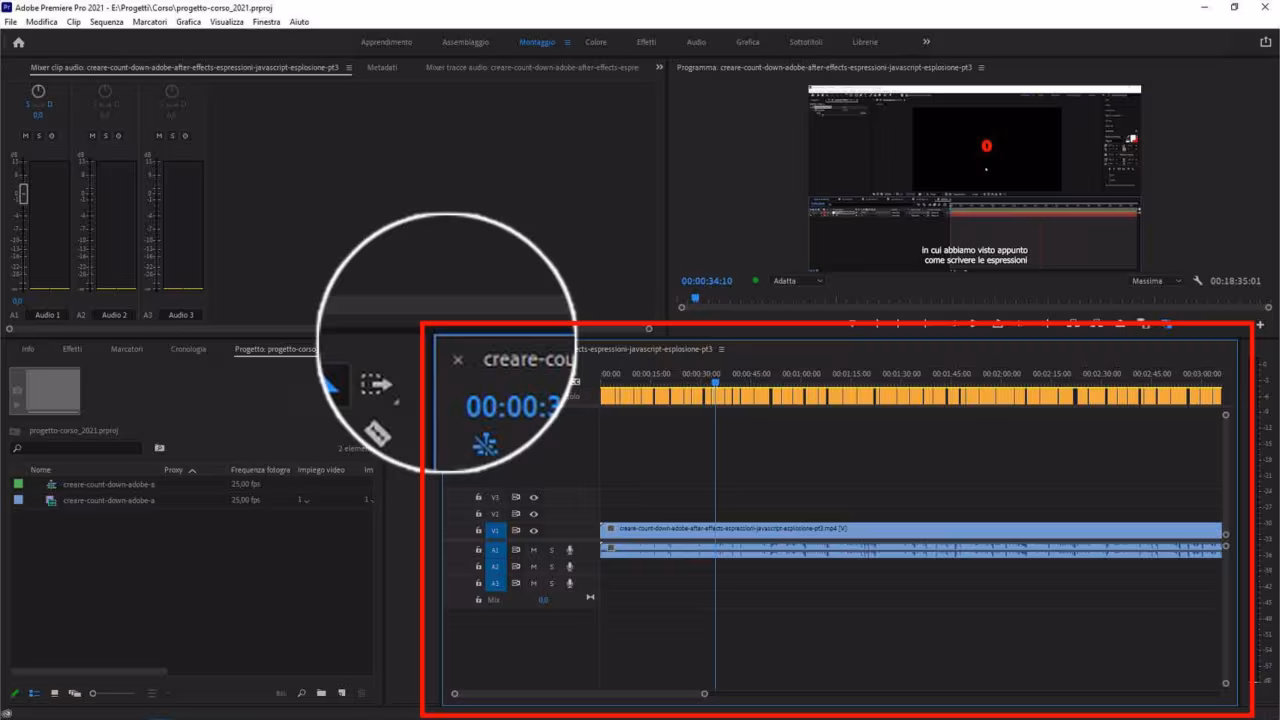Solo timeline track A2
The image size is (1280, 720).
(x=551, y=567)
